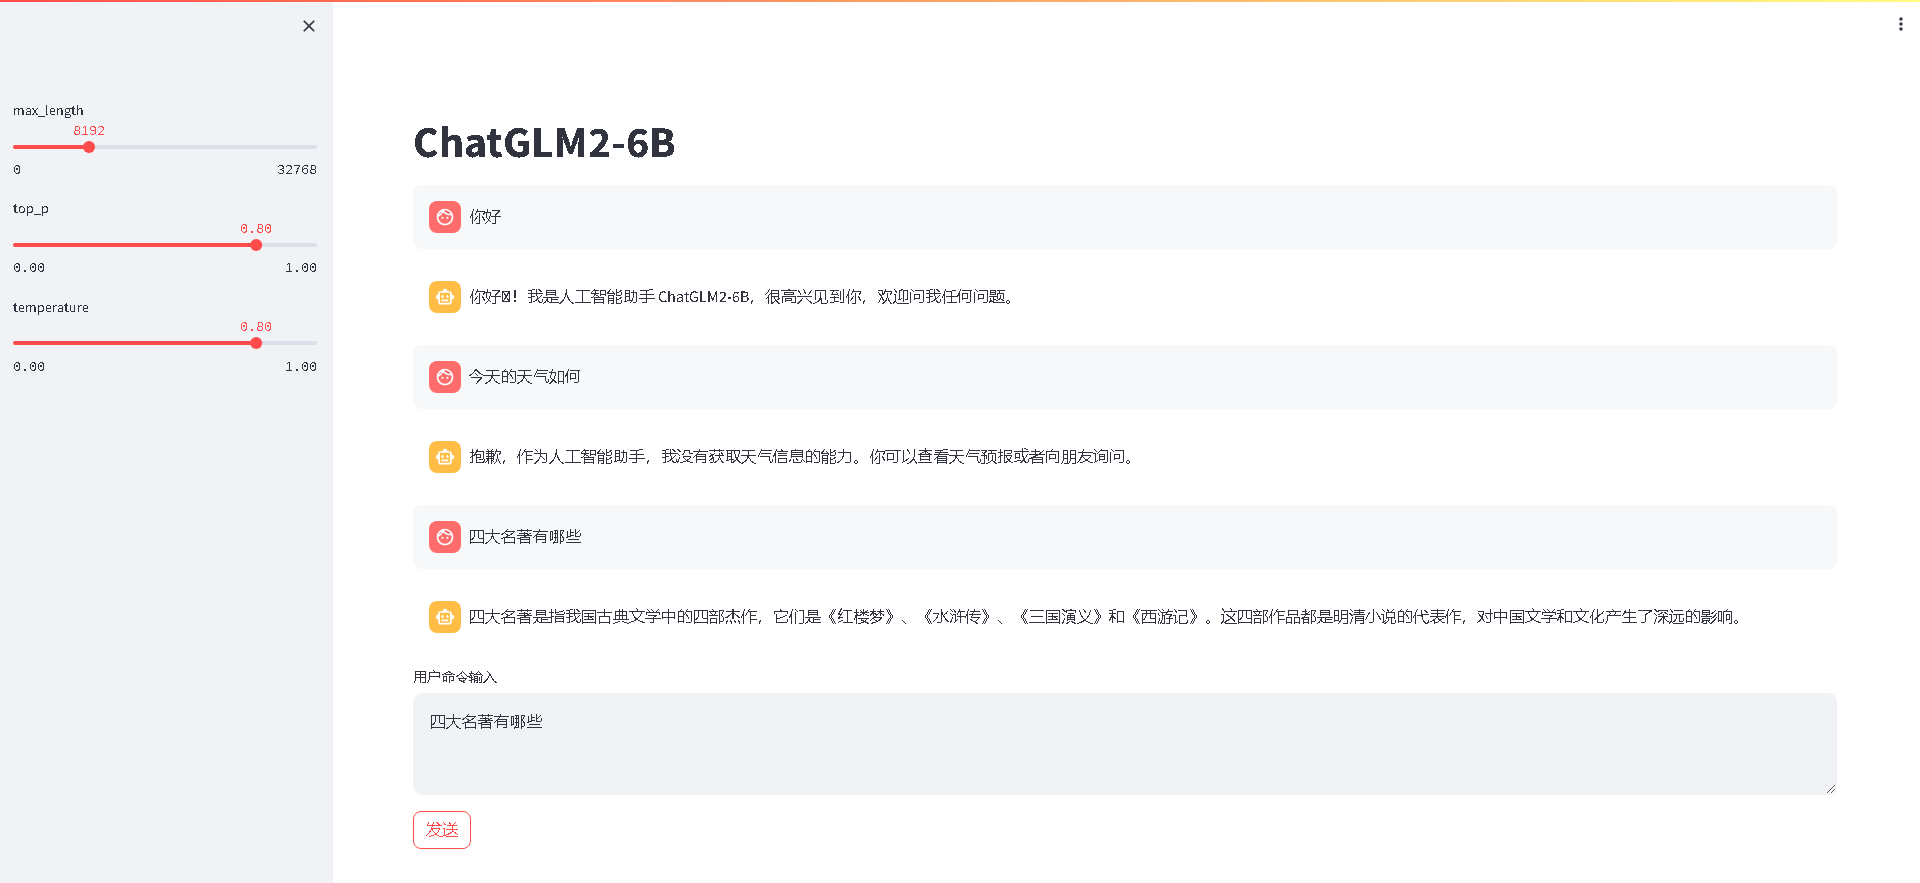Click the 1.00 maximum label under temperature
Screen dimensions: 1920x883
pyautogui.click(x=301, y=367)
